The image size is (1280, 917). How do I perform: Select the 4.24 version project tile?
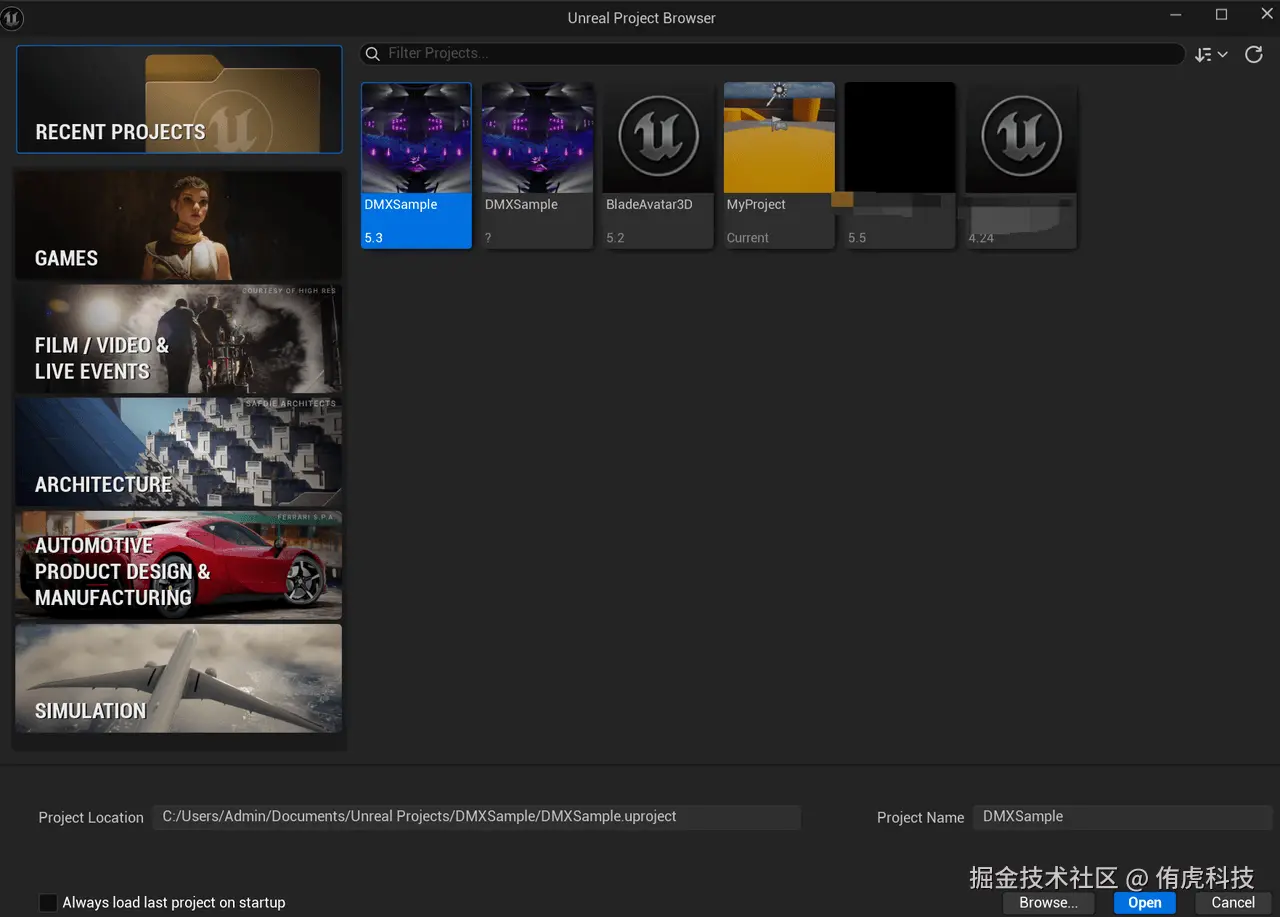click(1021, 165)
